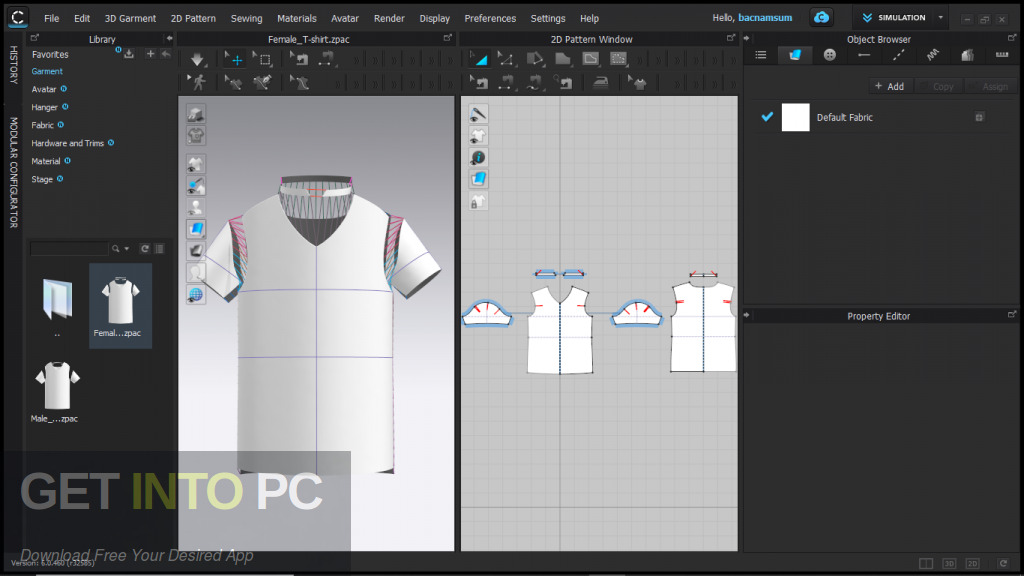Image resolution: width=1024 pixels, height=576 pixels.
Task: Toggle garment display icon in 3D viewport
Action: pos(195,165)
